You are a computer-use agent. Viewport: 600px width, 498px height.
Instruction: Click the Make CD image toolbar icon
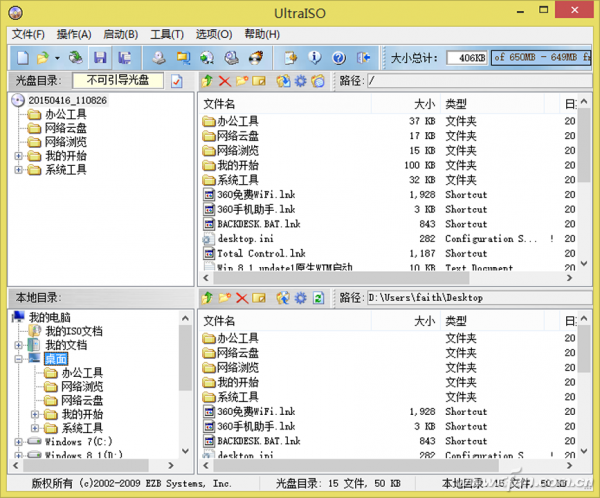pyautogui.click(x=159, y=58)
